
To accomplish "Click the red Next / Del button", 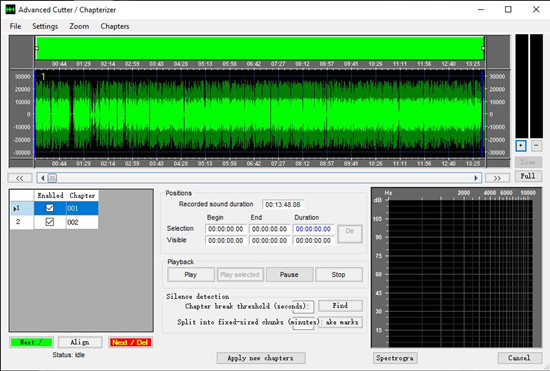I will pyautogui.click(x=130, y=342).
